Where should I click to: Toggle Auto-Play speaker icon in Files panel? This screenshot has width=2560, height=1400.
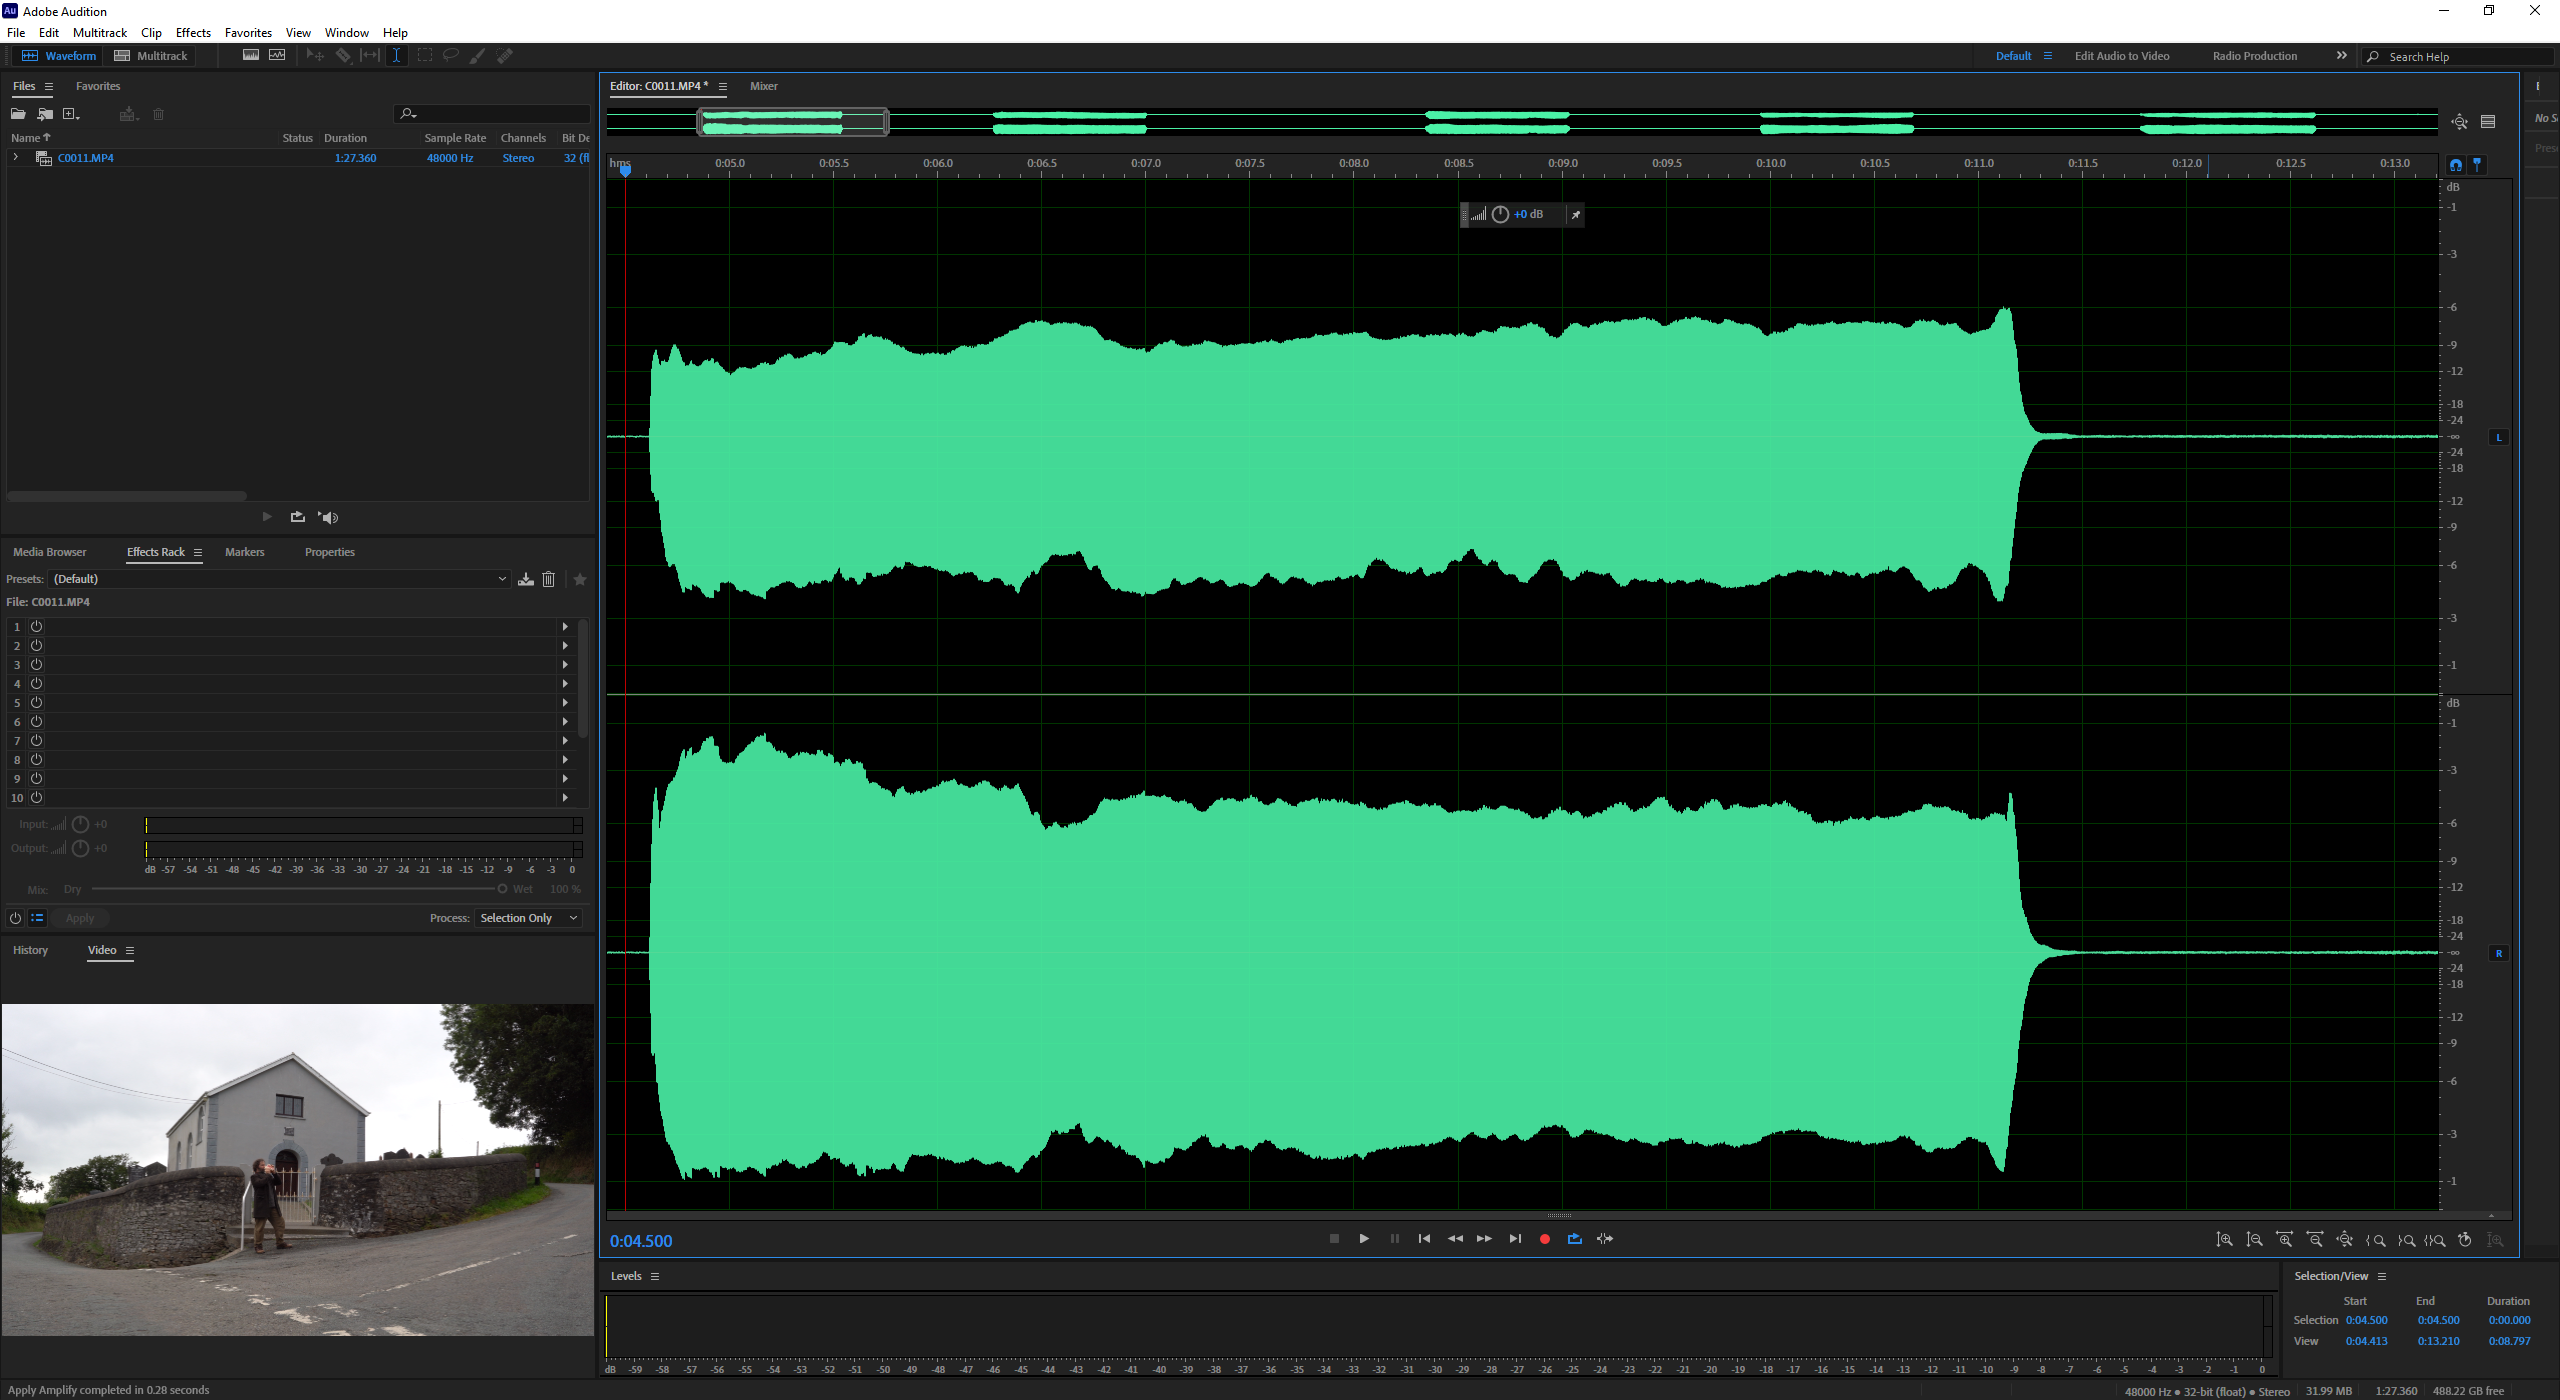328,517
